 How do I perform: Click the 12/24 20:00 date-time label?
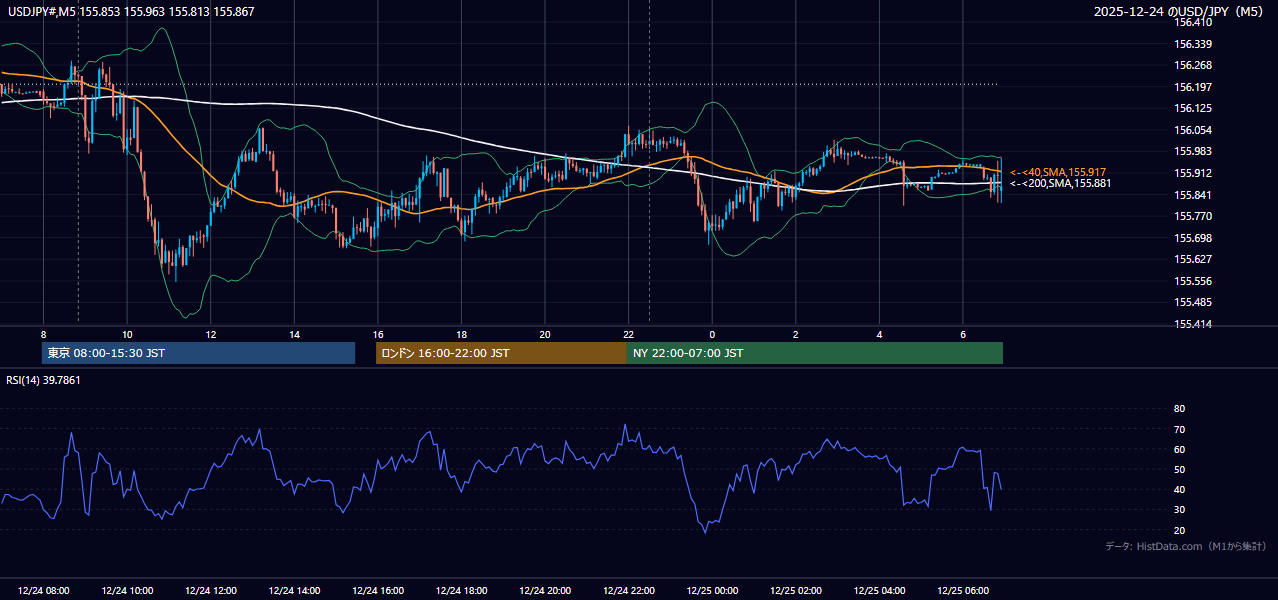point(545,591)
